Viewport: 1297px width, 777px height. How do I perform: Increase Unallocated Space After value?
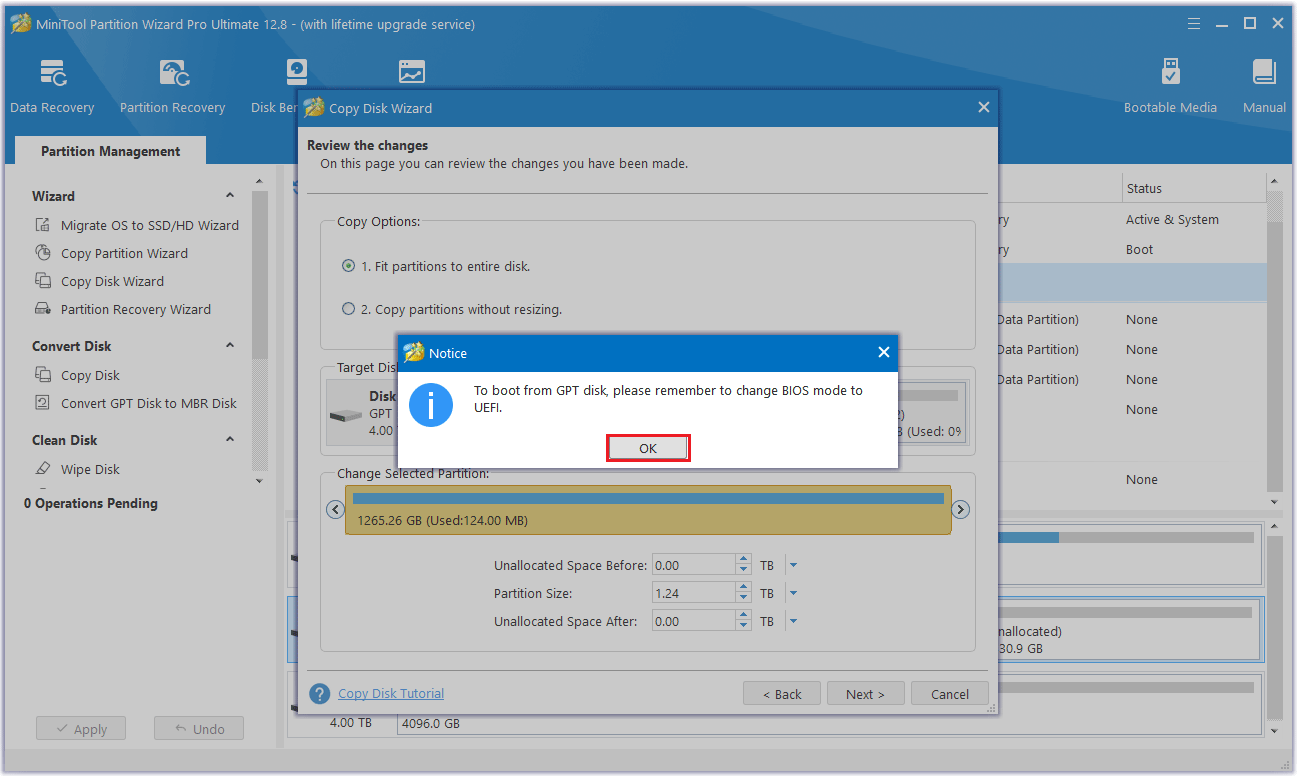tap(743, 616)
